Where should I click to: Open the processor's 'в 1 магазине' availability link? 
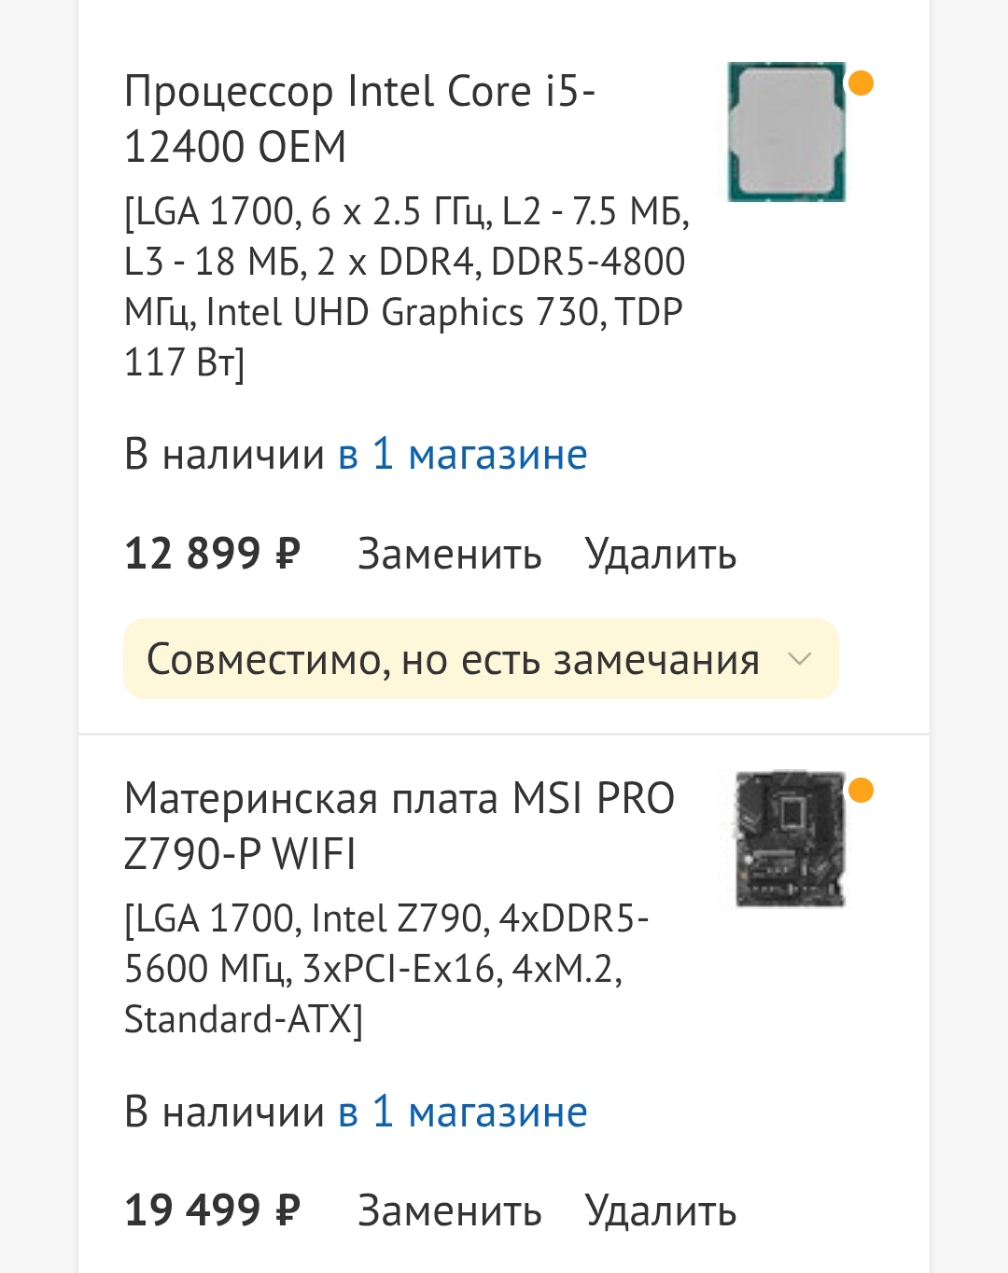(x=463, y=454)
